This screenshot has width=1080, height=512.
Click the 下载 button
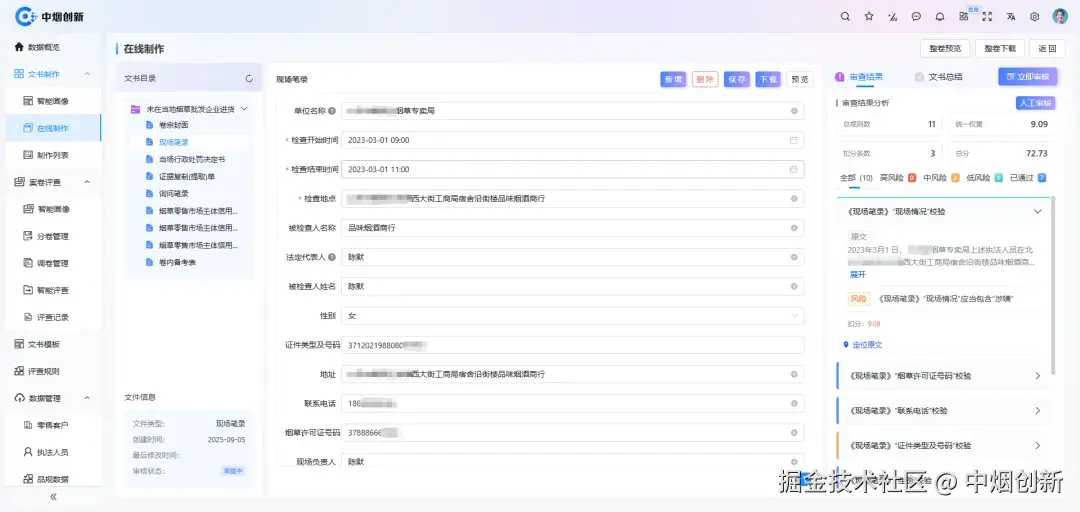(768, 79)
